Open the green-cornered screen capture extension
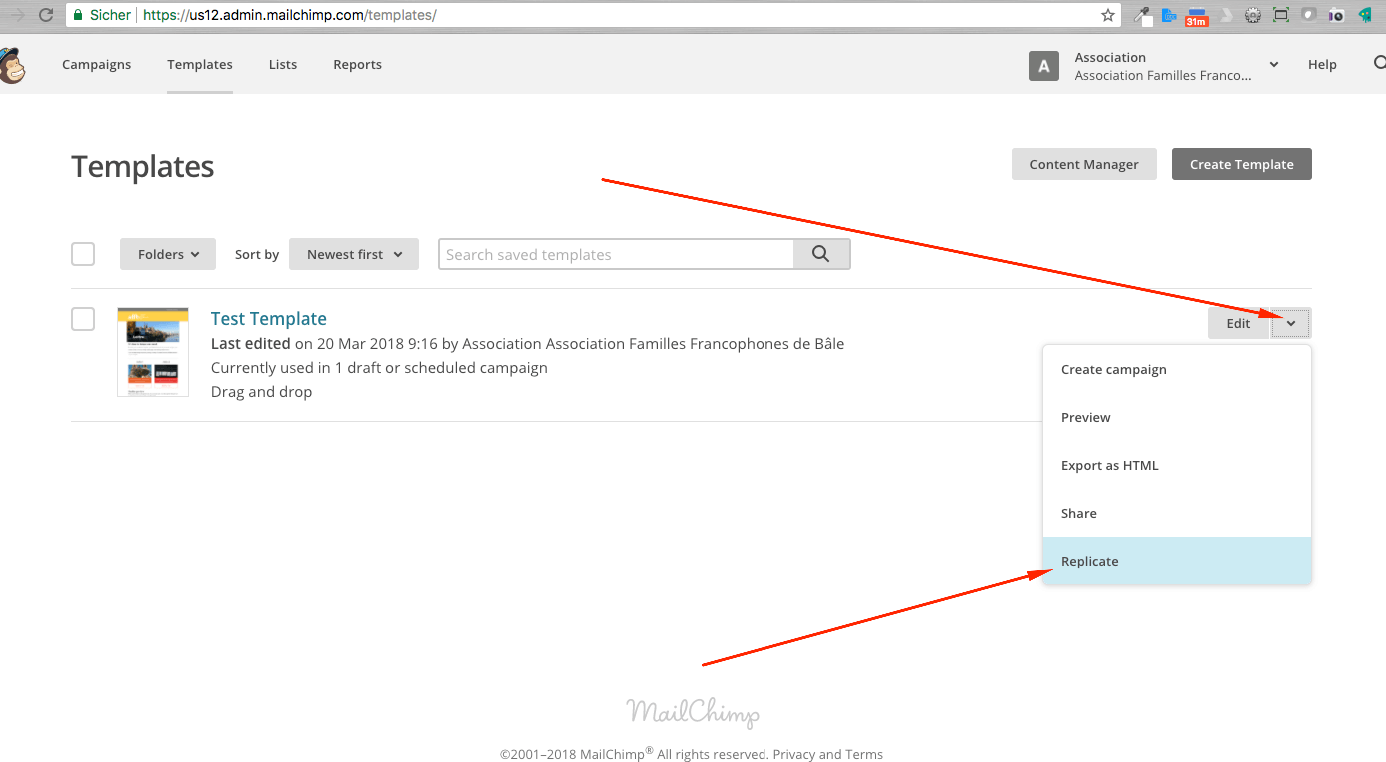1386x762 pixels. 1281,15
